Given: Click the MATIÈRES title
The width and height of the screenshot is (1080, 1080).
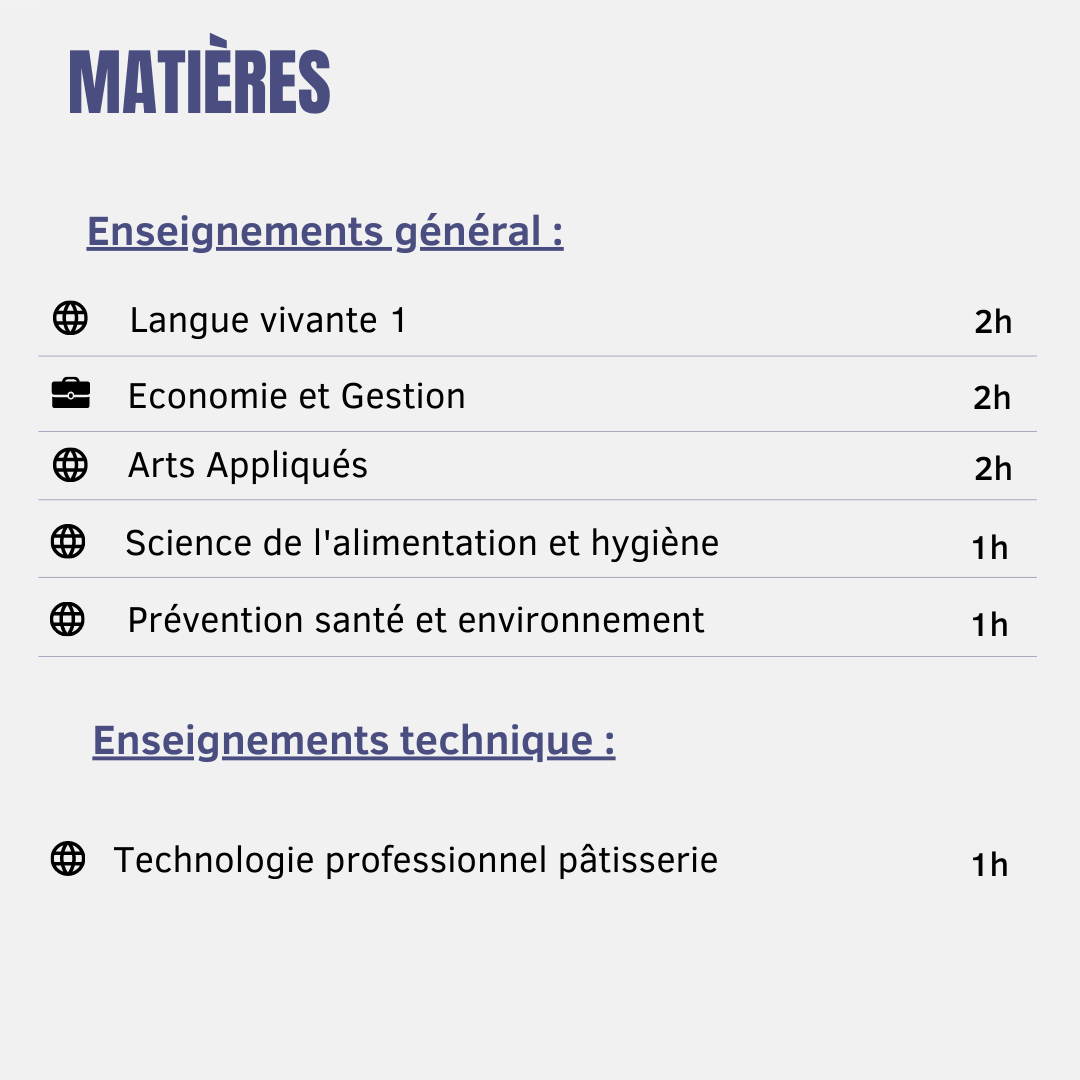Looking at the screenshot, I should coord(200,82).
